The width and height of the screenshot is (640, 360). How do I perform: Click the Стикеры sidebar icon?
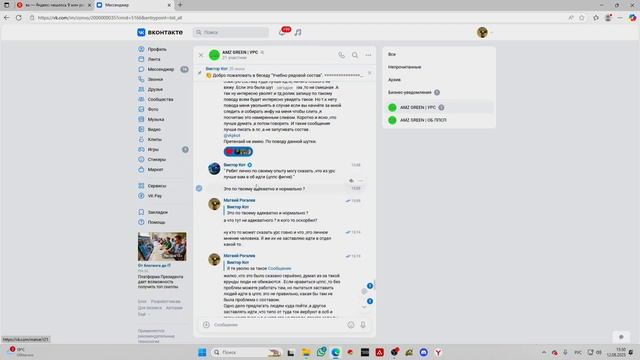click(x=141, y=159)
